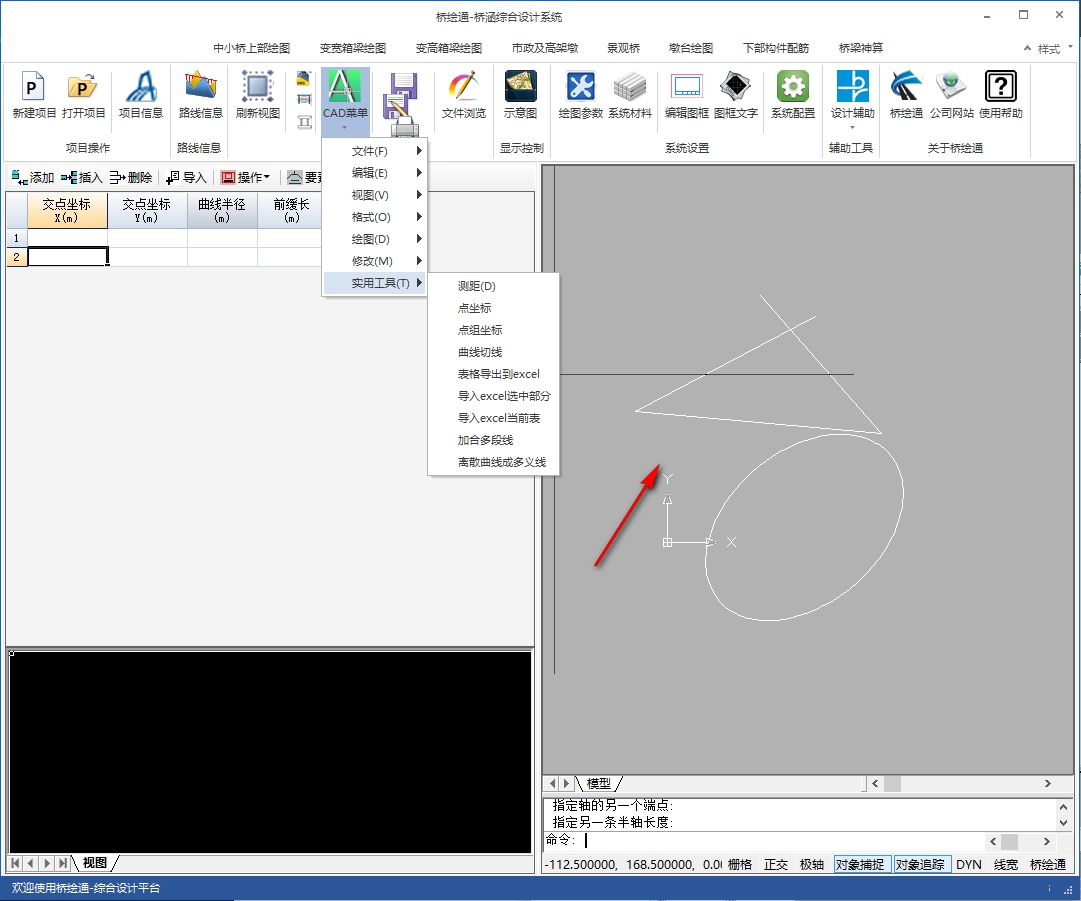Toggle 正交 ortho mode
Screen dimensions: 1081x901
pyautogui.click(x=776, y=864)
